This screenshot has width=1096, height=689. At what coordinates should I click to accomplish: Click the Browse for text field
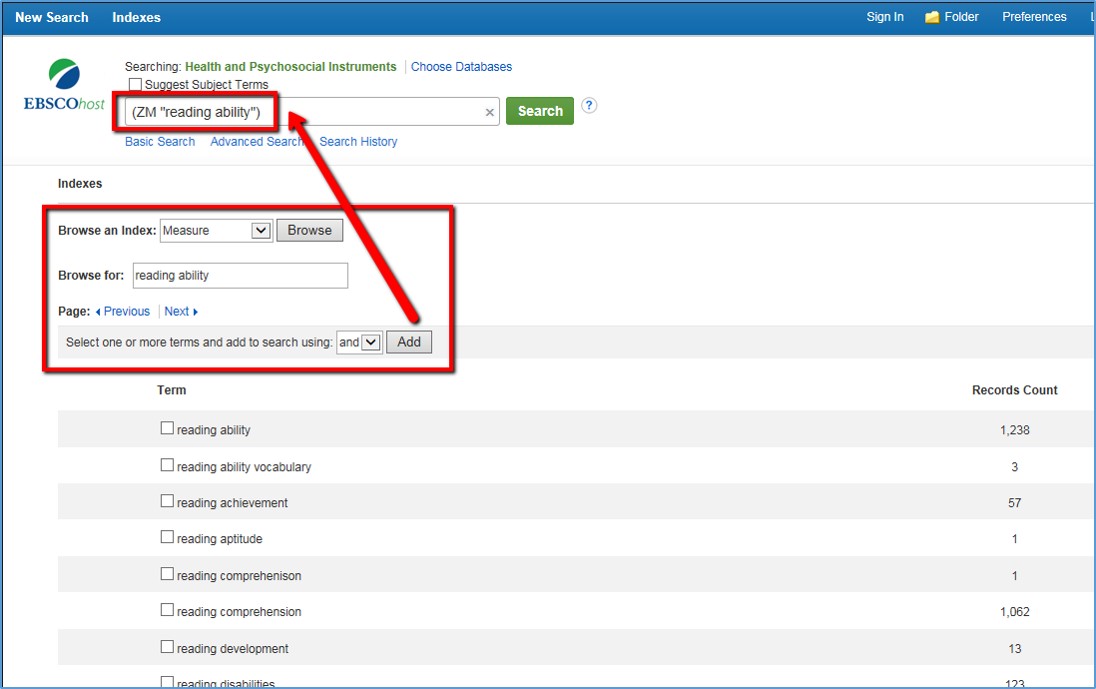(x=240, y=275)
